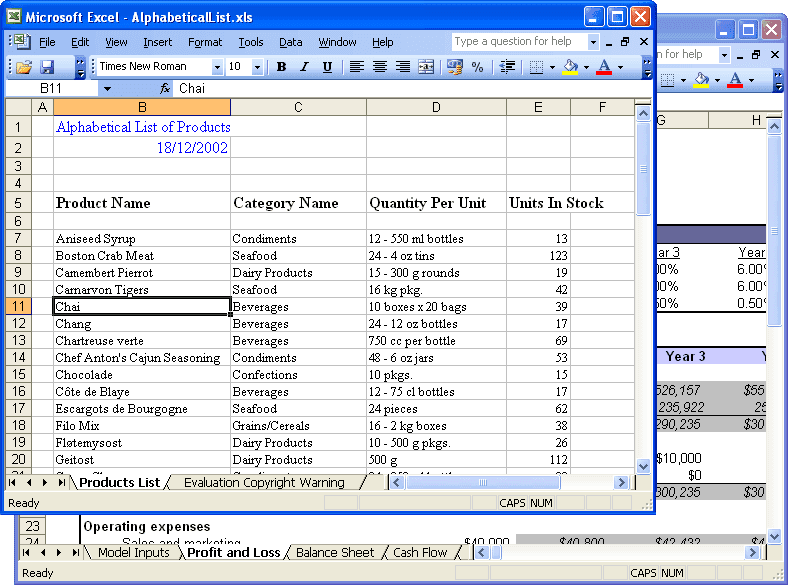Viewport: 788px width, 585px height.
Task: Go to next sheet tab in AlphabeticalList
Action: 45,482
